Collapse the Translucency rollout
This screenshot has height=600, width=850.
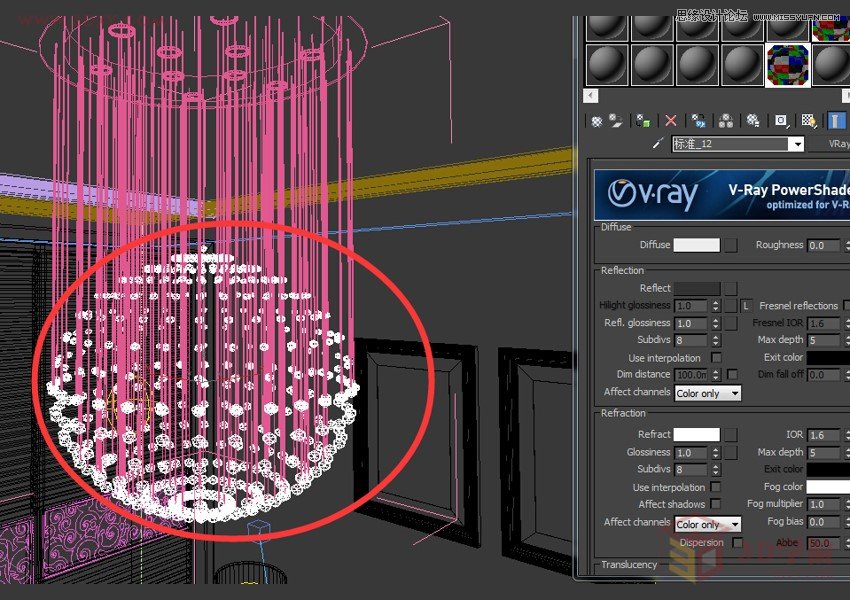[x=628, y=563]
